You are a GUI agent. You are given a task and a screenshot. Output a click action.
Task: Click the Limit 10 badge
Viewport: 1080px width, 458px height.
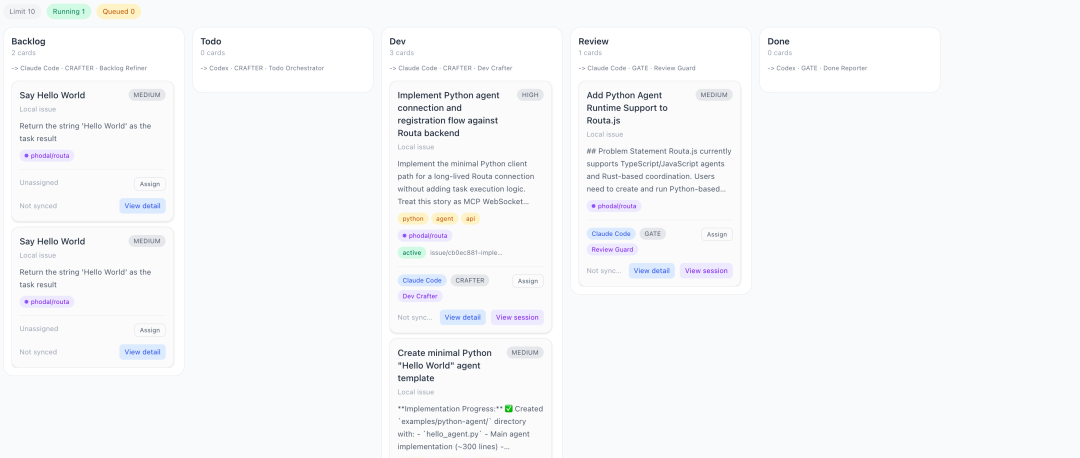pyautogui.click(x=22, y=12)
